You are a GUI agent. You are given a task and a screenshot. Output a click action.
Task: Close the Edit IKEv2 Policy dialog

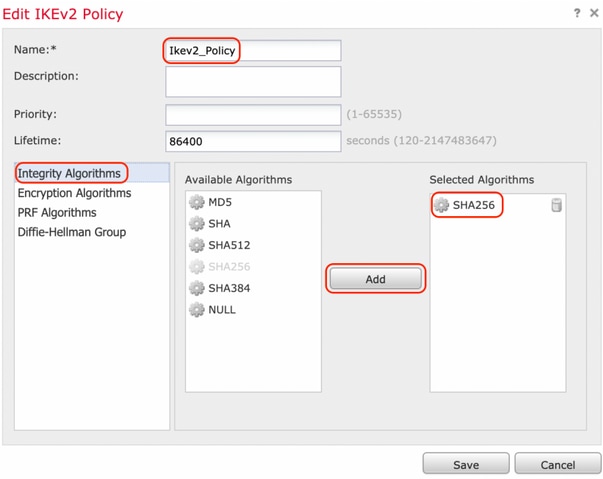point(594,13)
